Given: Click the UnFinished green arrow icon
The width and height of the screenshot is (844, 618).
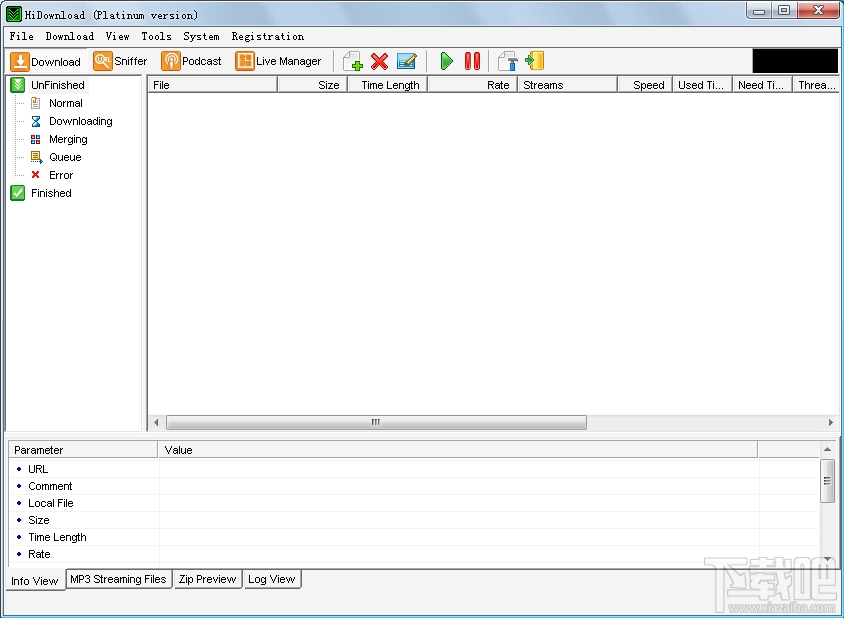Looking at the screenshot, I should coord(18,85).
